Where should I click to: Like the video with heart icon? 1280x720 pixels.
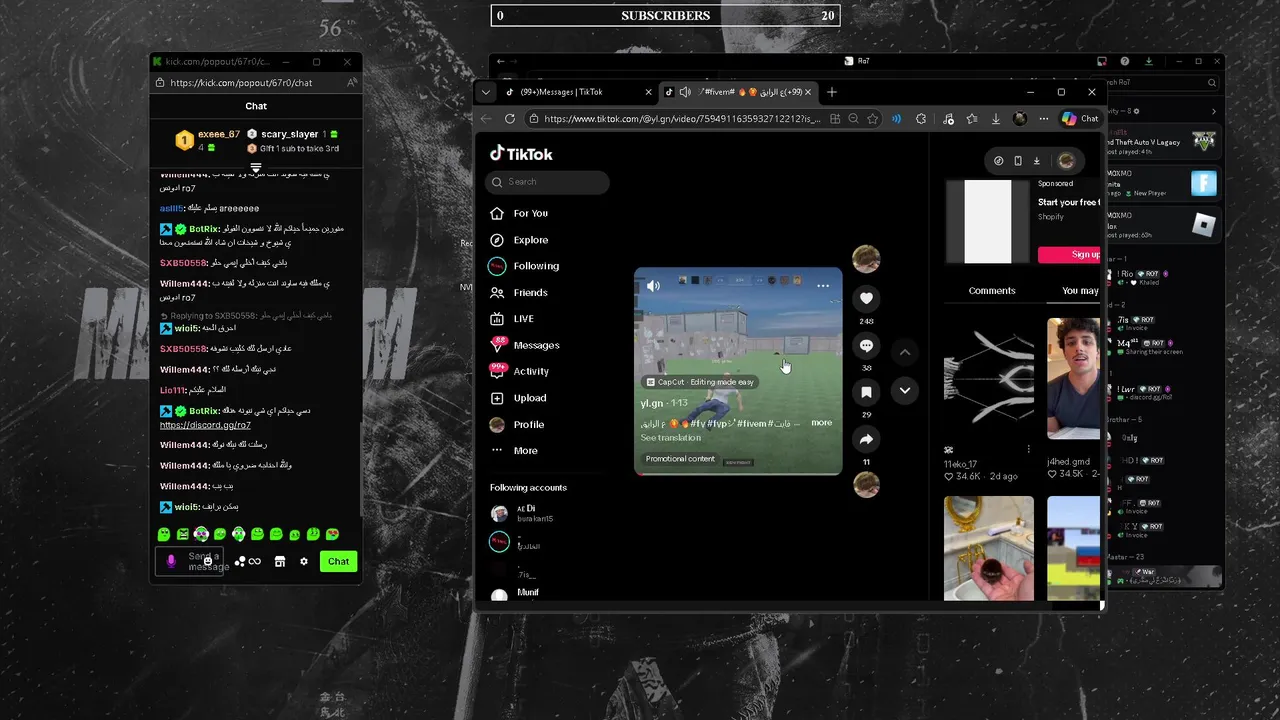click(x=866, y=298)
